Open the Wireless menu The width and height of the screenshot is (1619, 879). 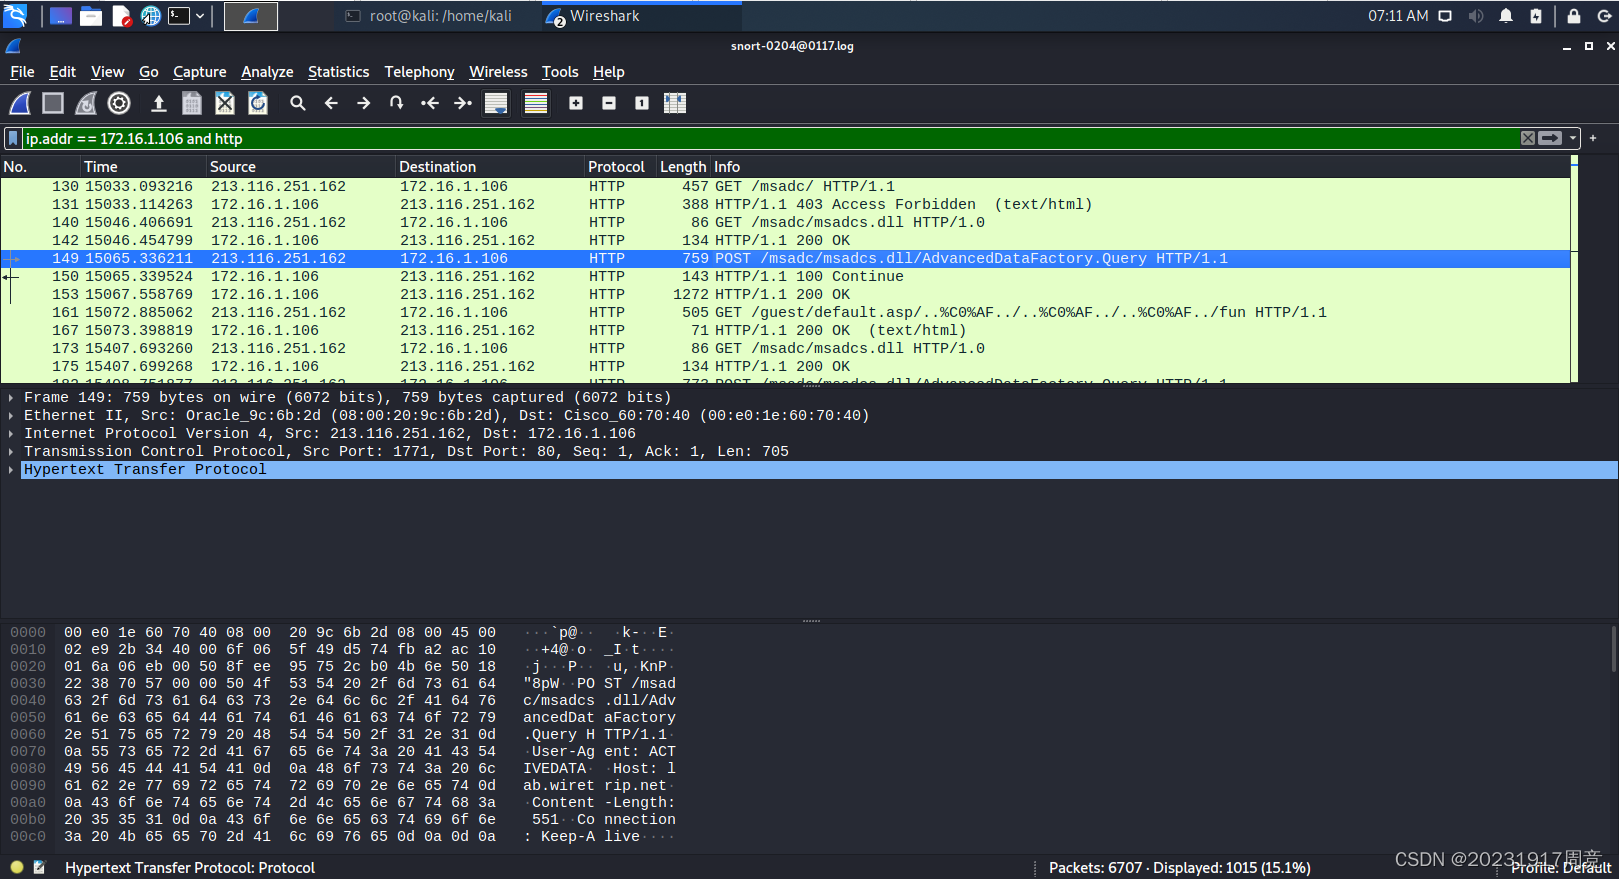pos(498,72)
